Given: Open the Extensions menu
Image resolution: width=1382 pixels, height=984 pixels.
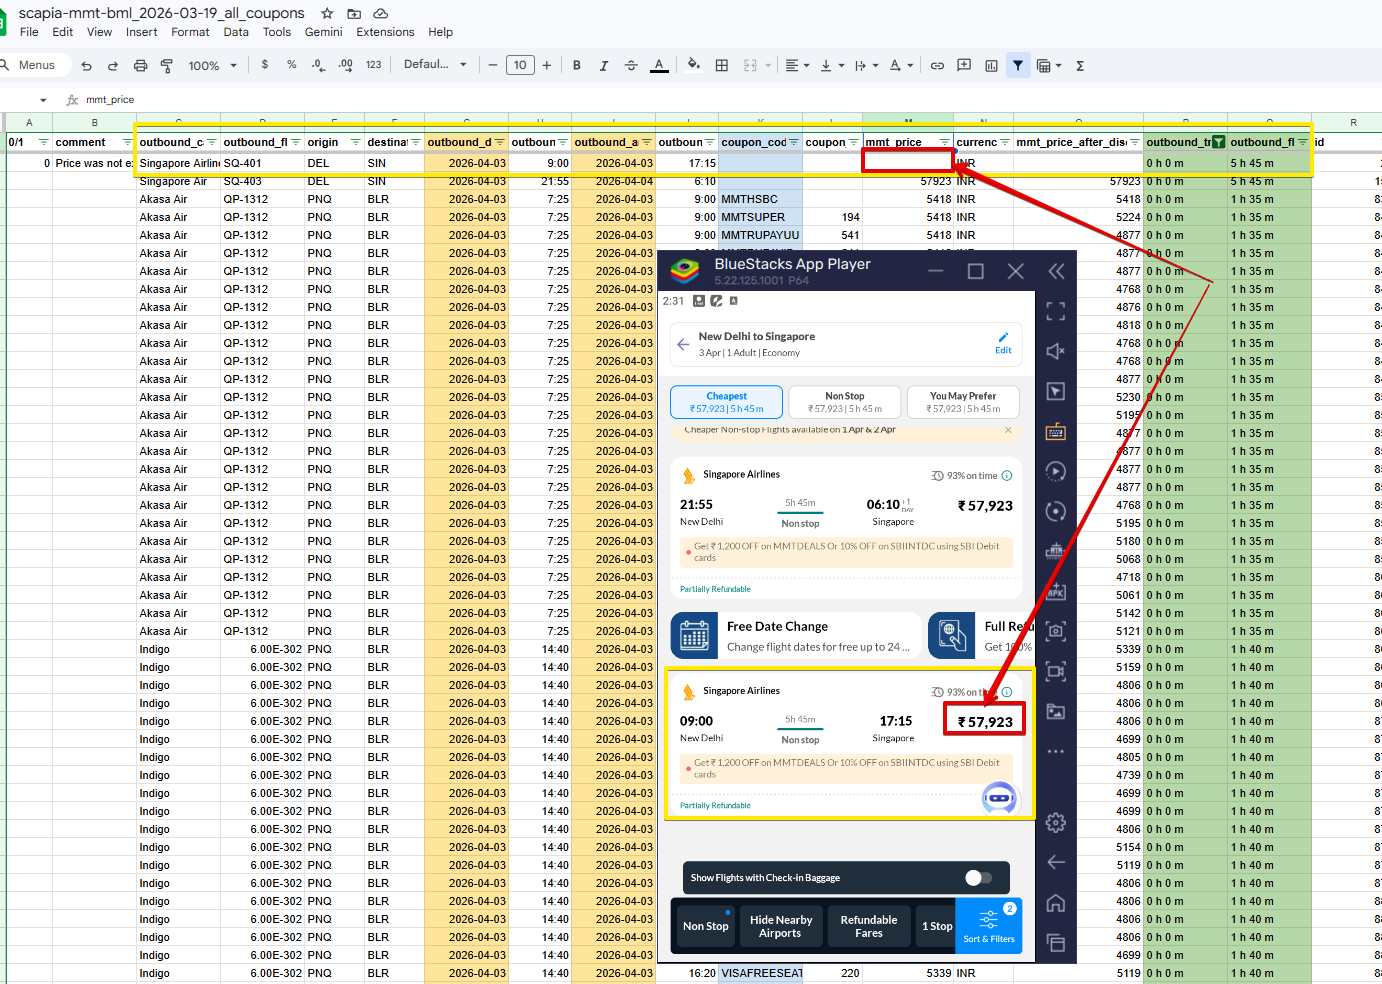Looking at the screenshot, I should pos(385,32).
